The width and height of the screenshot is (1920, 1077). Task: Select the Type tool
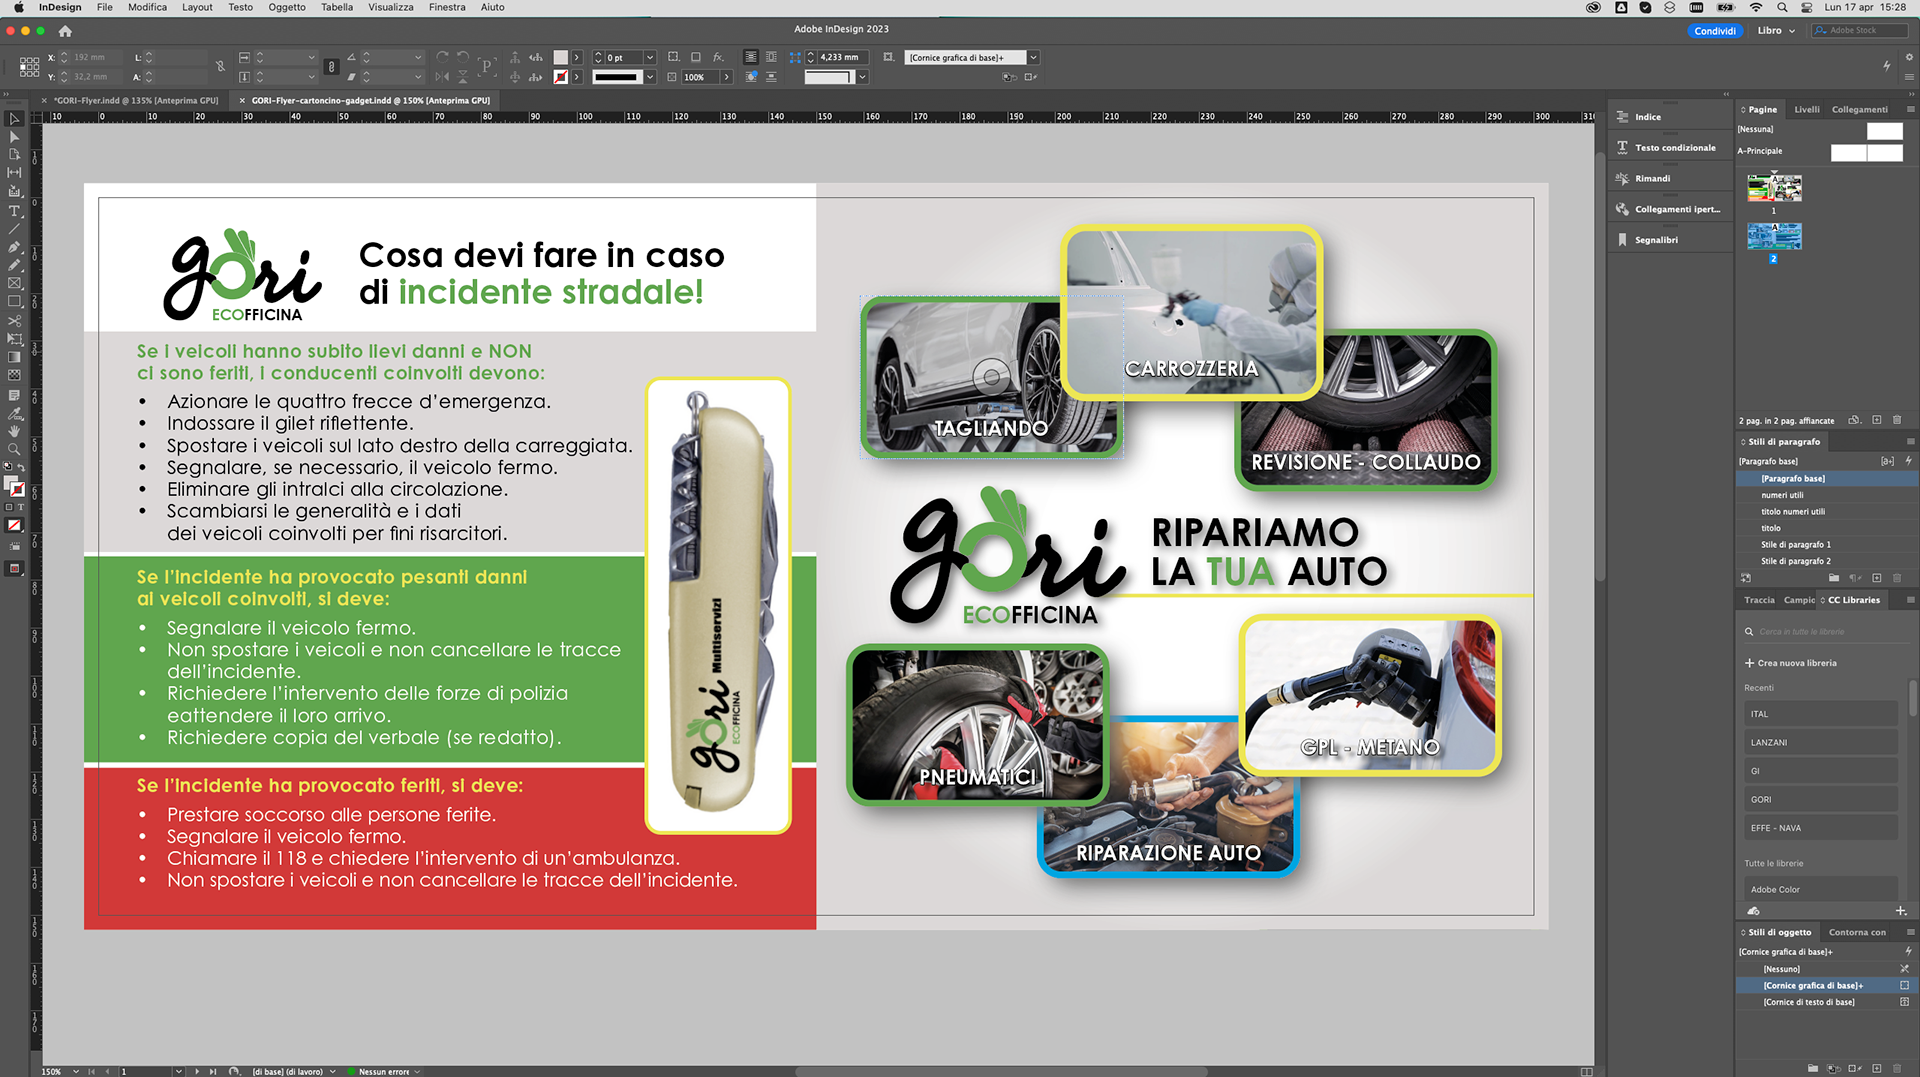14,211
